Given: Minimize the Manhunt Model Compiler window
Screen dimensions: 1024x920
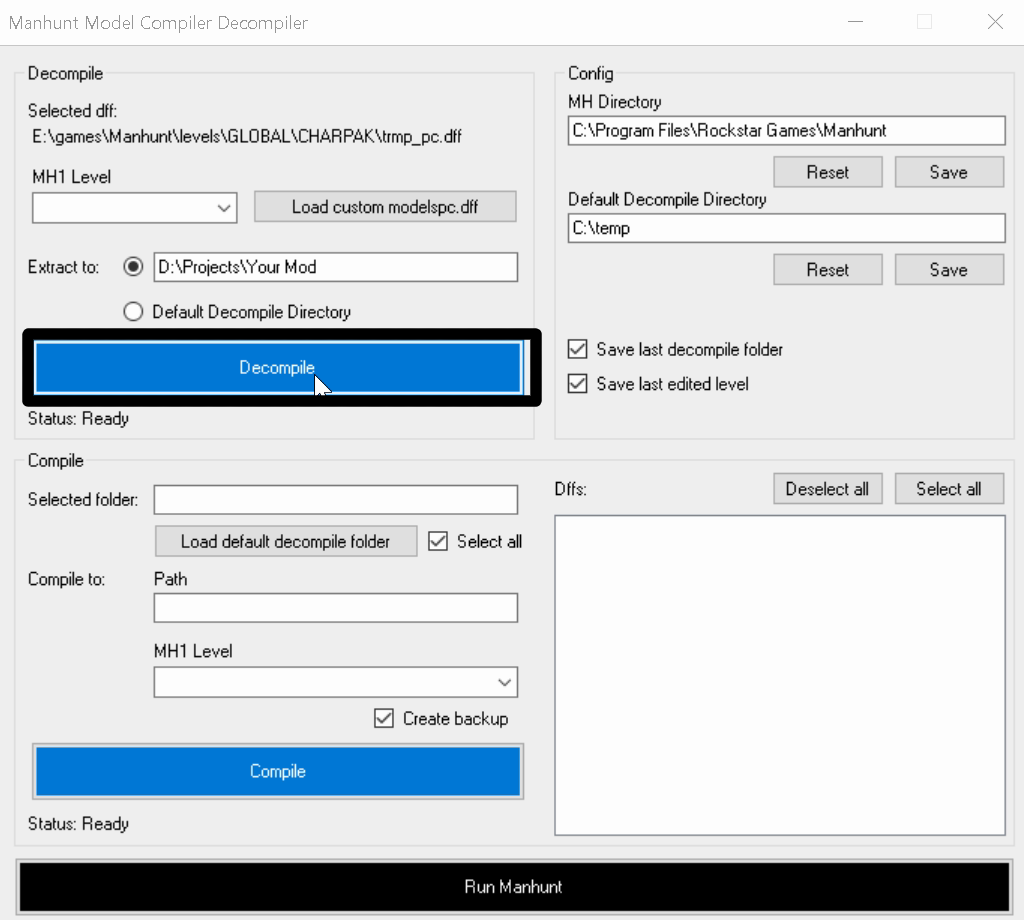Looking at the screenshot, I should (856, 22).
